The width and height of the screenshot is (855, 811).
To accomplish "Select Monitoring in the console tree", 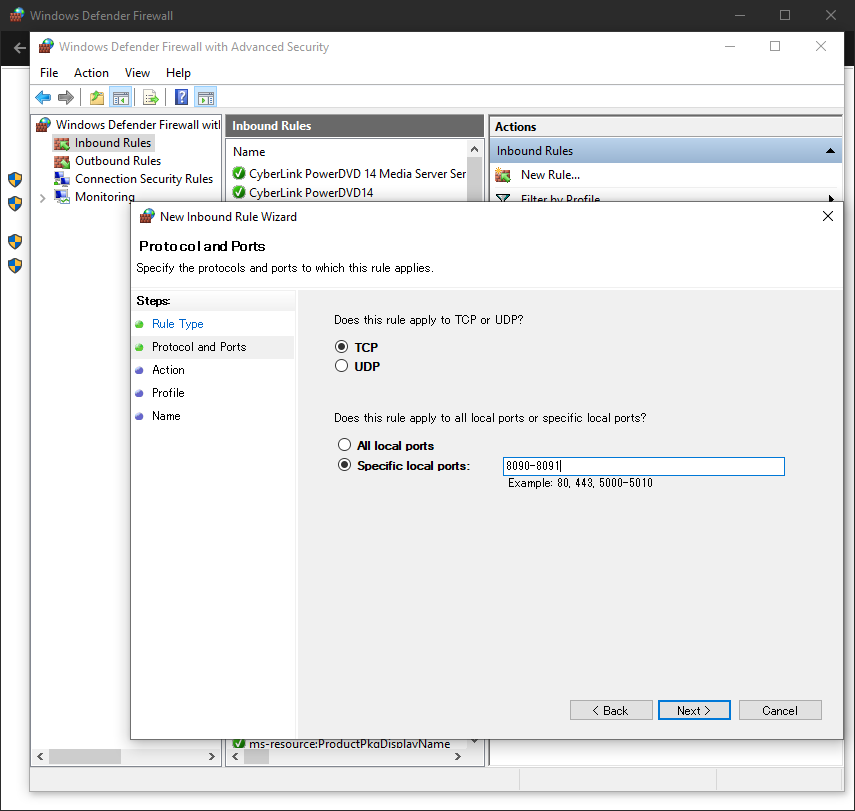I will [105, 196].
